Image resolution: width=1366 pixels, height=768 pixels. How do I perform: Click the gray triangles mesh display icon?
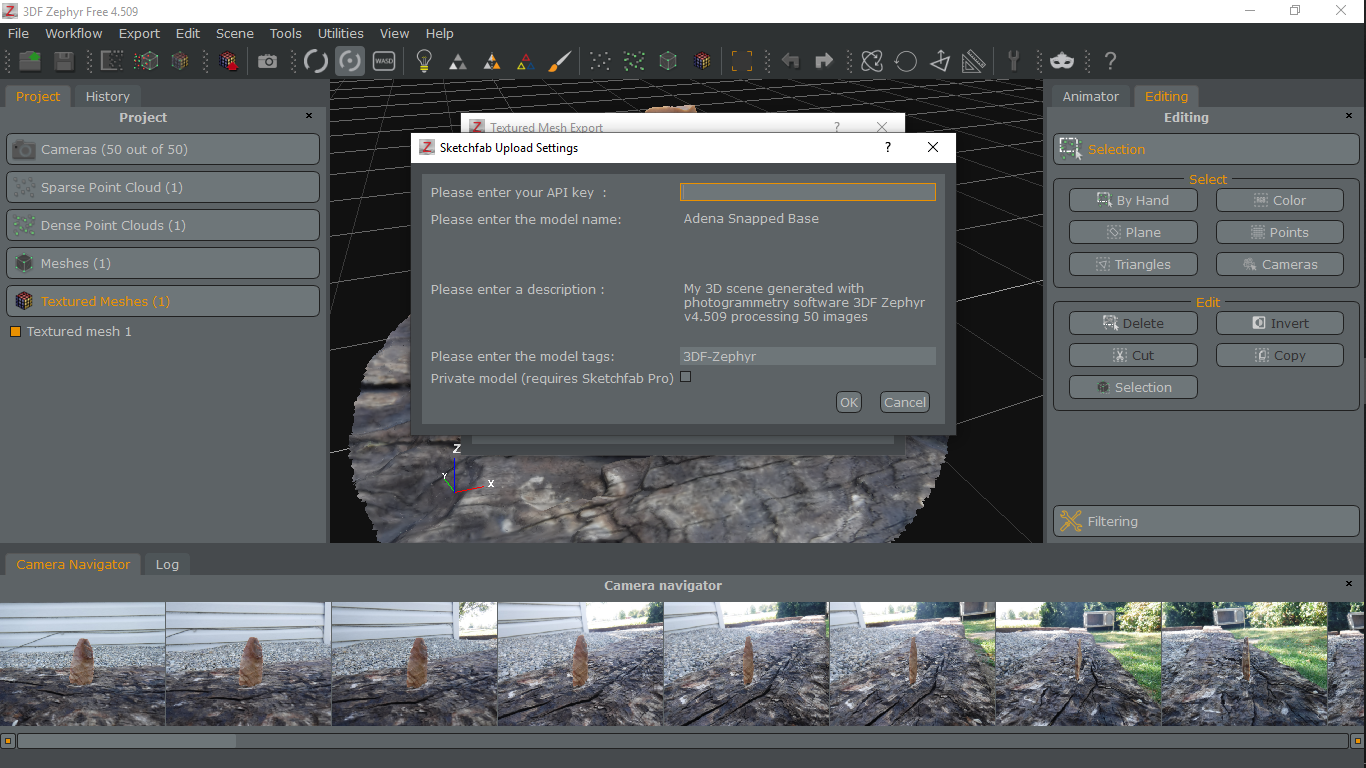click(457, 62)
